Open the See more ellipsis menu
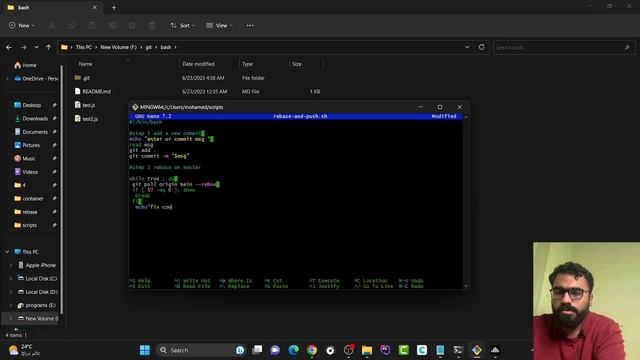This screenshot has width=640, height=360. (250, 25)
